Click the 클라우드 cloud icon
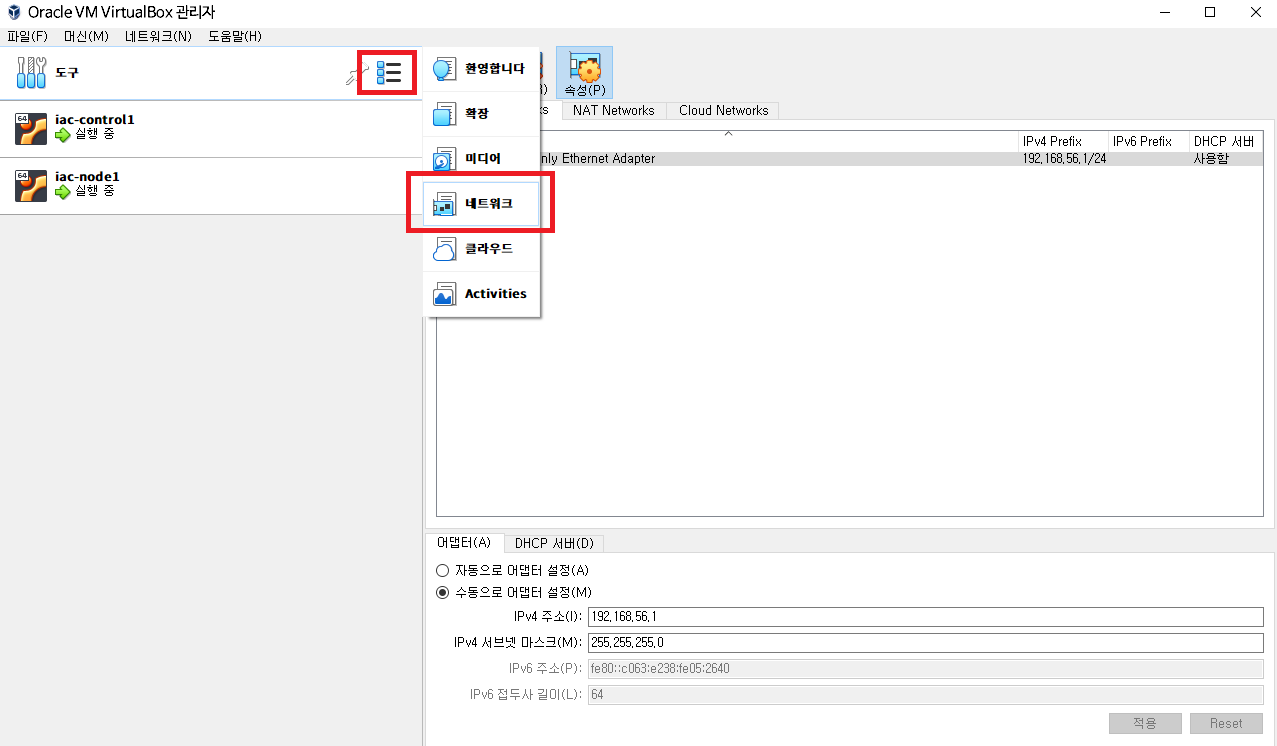This screenshot has height=746, width=1277. [444, 249]
